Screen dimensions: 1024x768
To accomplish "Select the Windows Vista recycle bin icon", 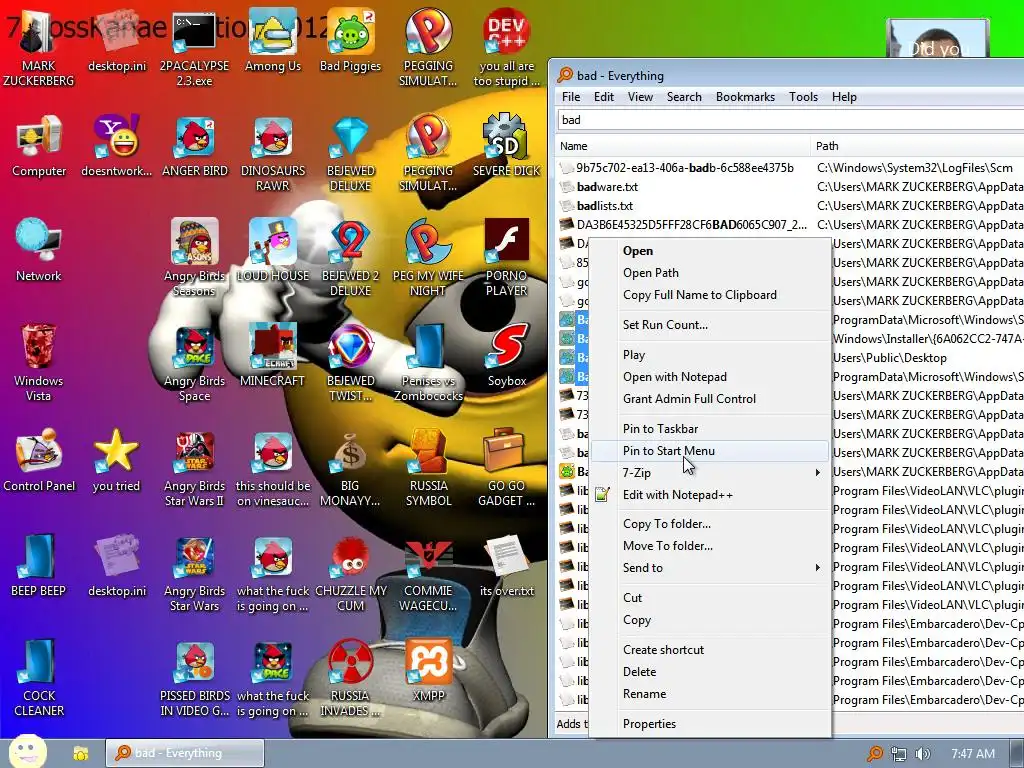I will pos(39,364).
